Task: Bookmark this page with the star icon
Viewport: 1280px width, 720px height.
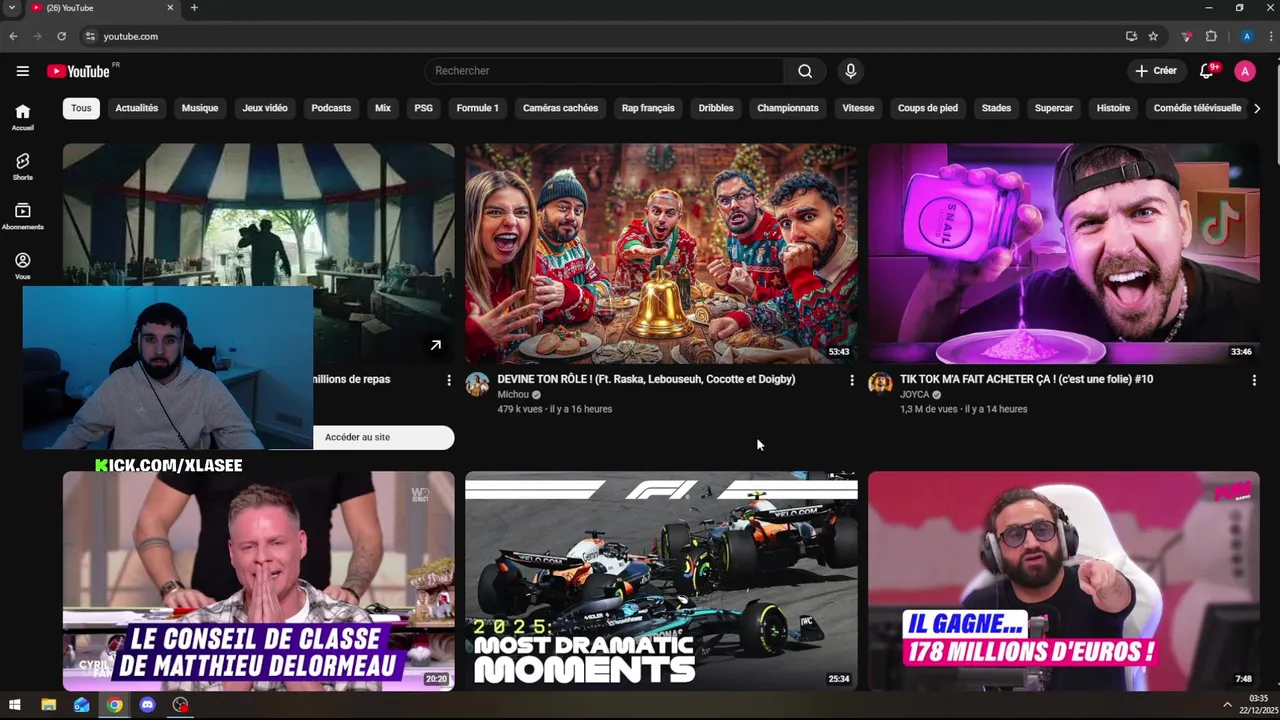Action: coord(1153,36)
